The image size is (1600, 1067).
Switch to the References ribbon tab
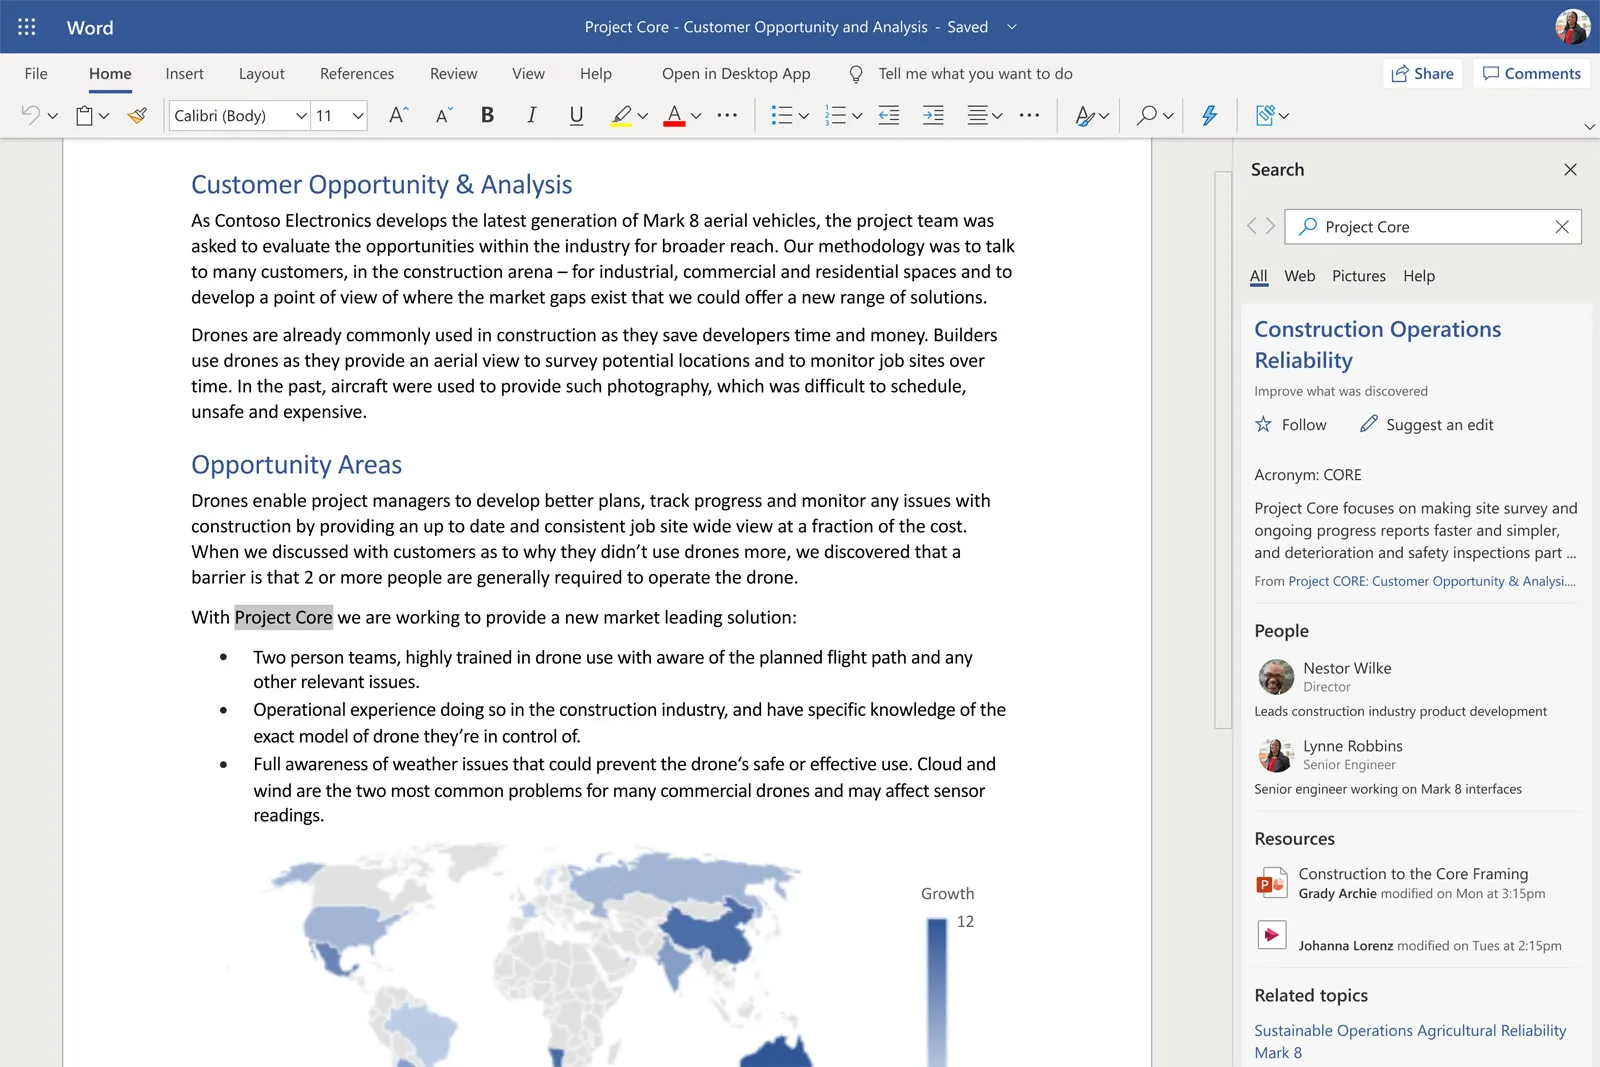(x=357, y=73)
